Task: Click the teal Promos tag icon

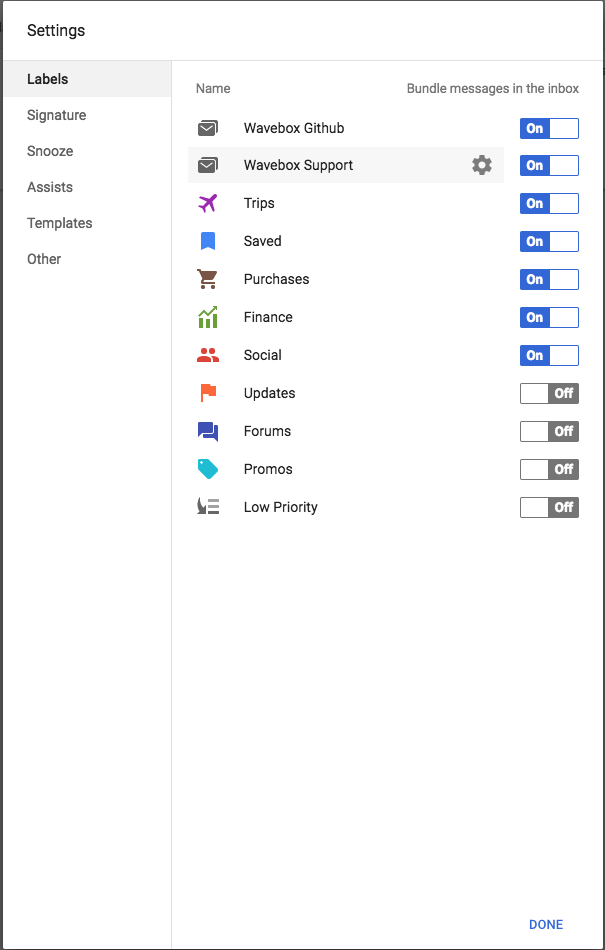Action: tap(208, 469)
